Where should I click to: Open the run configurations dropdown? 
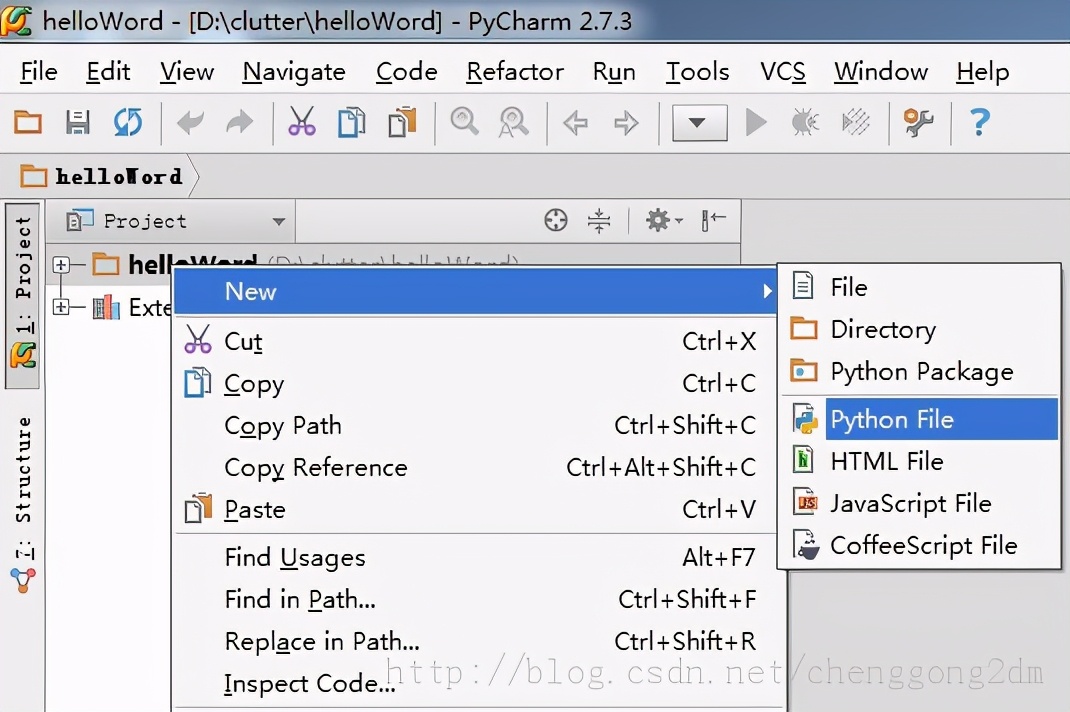pyautogui.click(x=699, y=121)
